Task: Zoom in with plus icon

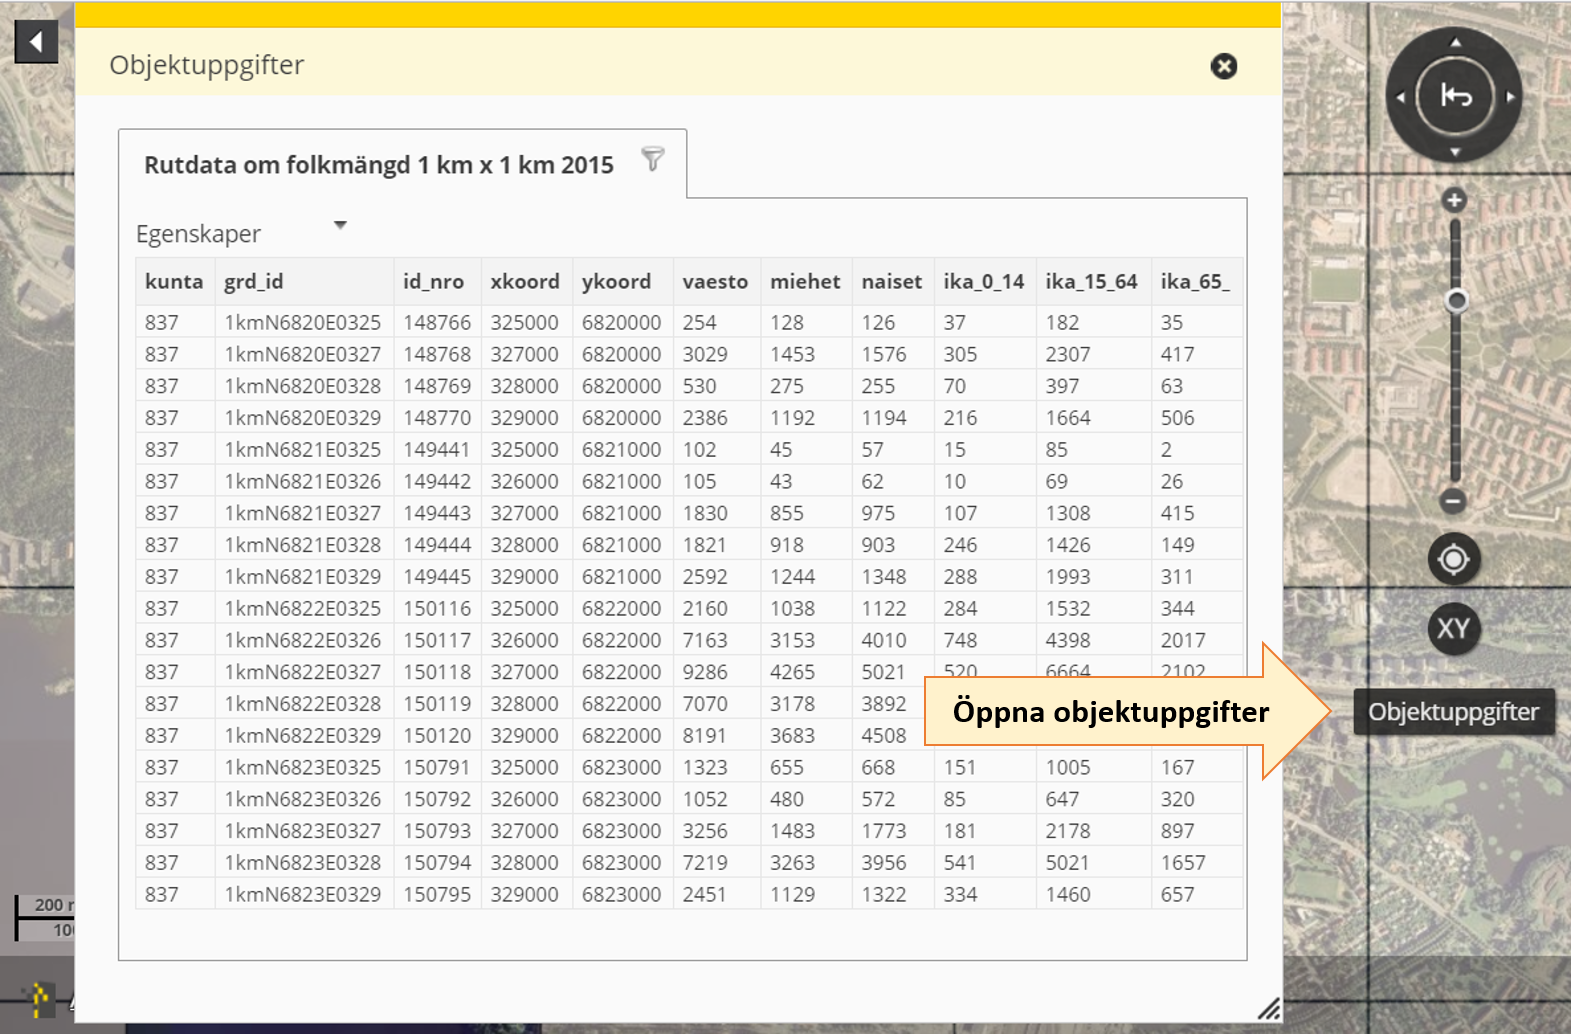Action: tap(1454, 200)
